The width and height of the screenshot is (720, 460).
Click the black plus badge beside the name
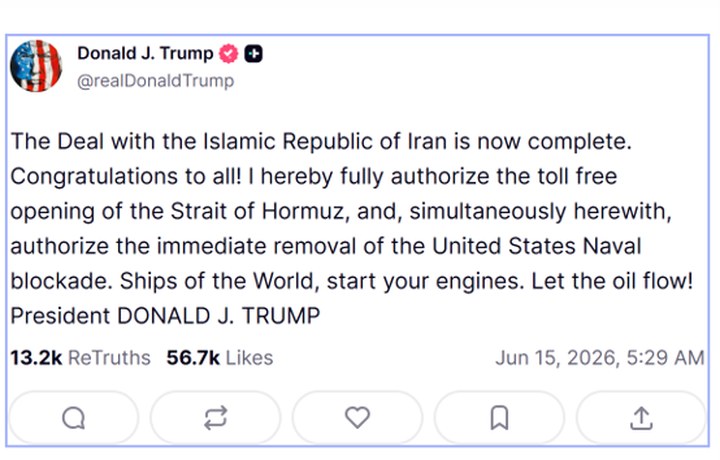point(253,54)
